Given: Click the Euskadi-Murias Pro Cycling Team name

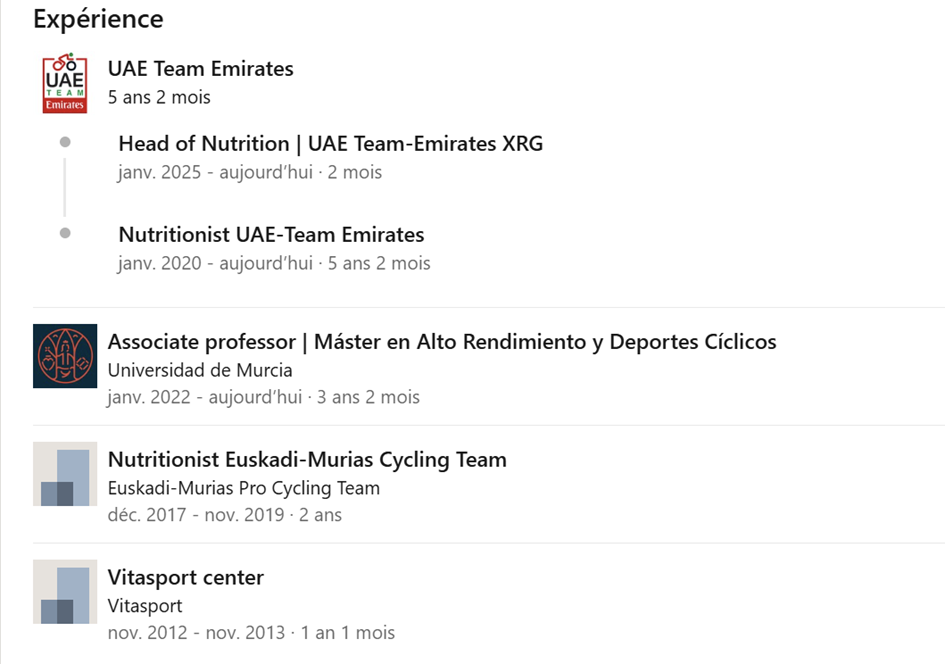Looking at the screenshot, I should pyautogui.click(x=244, y=488).
